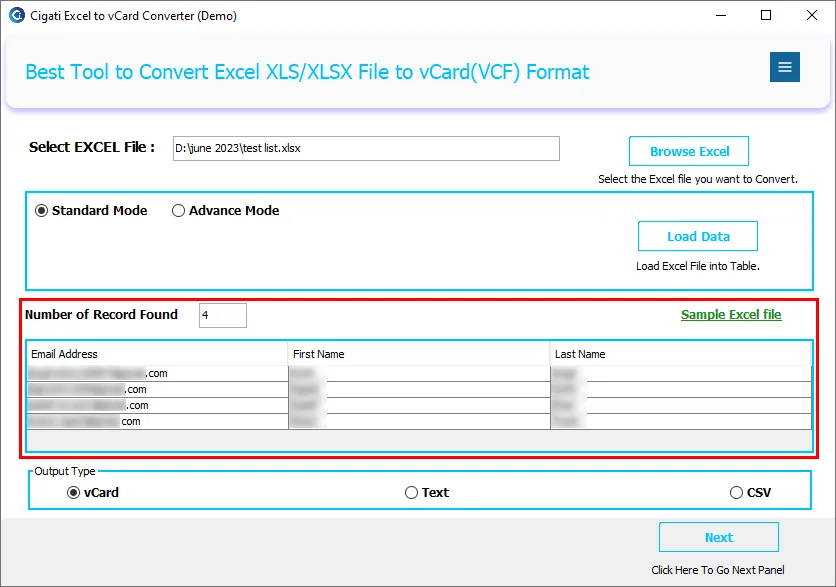The image size is (836, 587).
Task: Click the Number of Record Found field
Action: (x=223, y=315)
